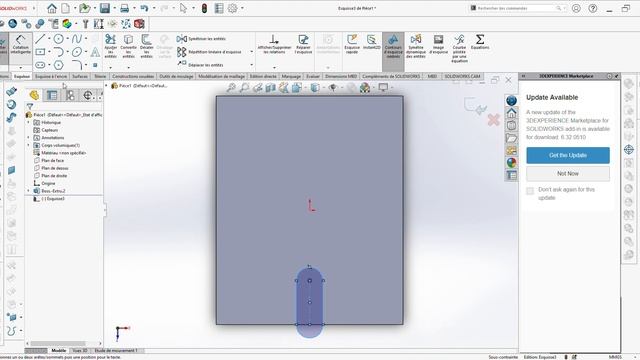Viewport: 640px width, 360px height.
Task: Click Convertir les entités tool
Action: [x=129, y=46]
